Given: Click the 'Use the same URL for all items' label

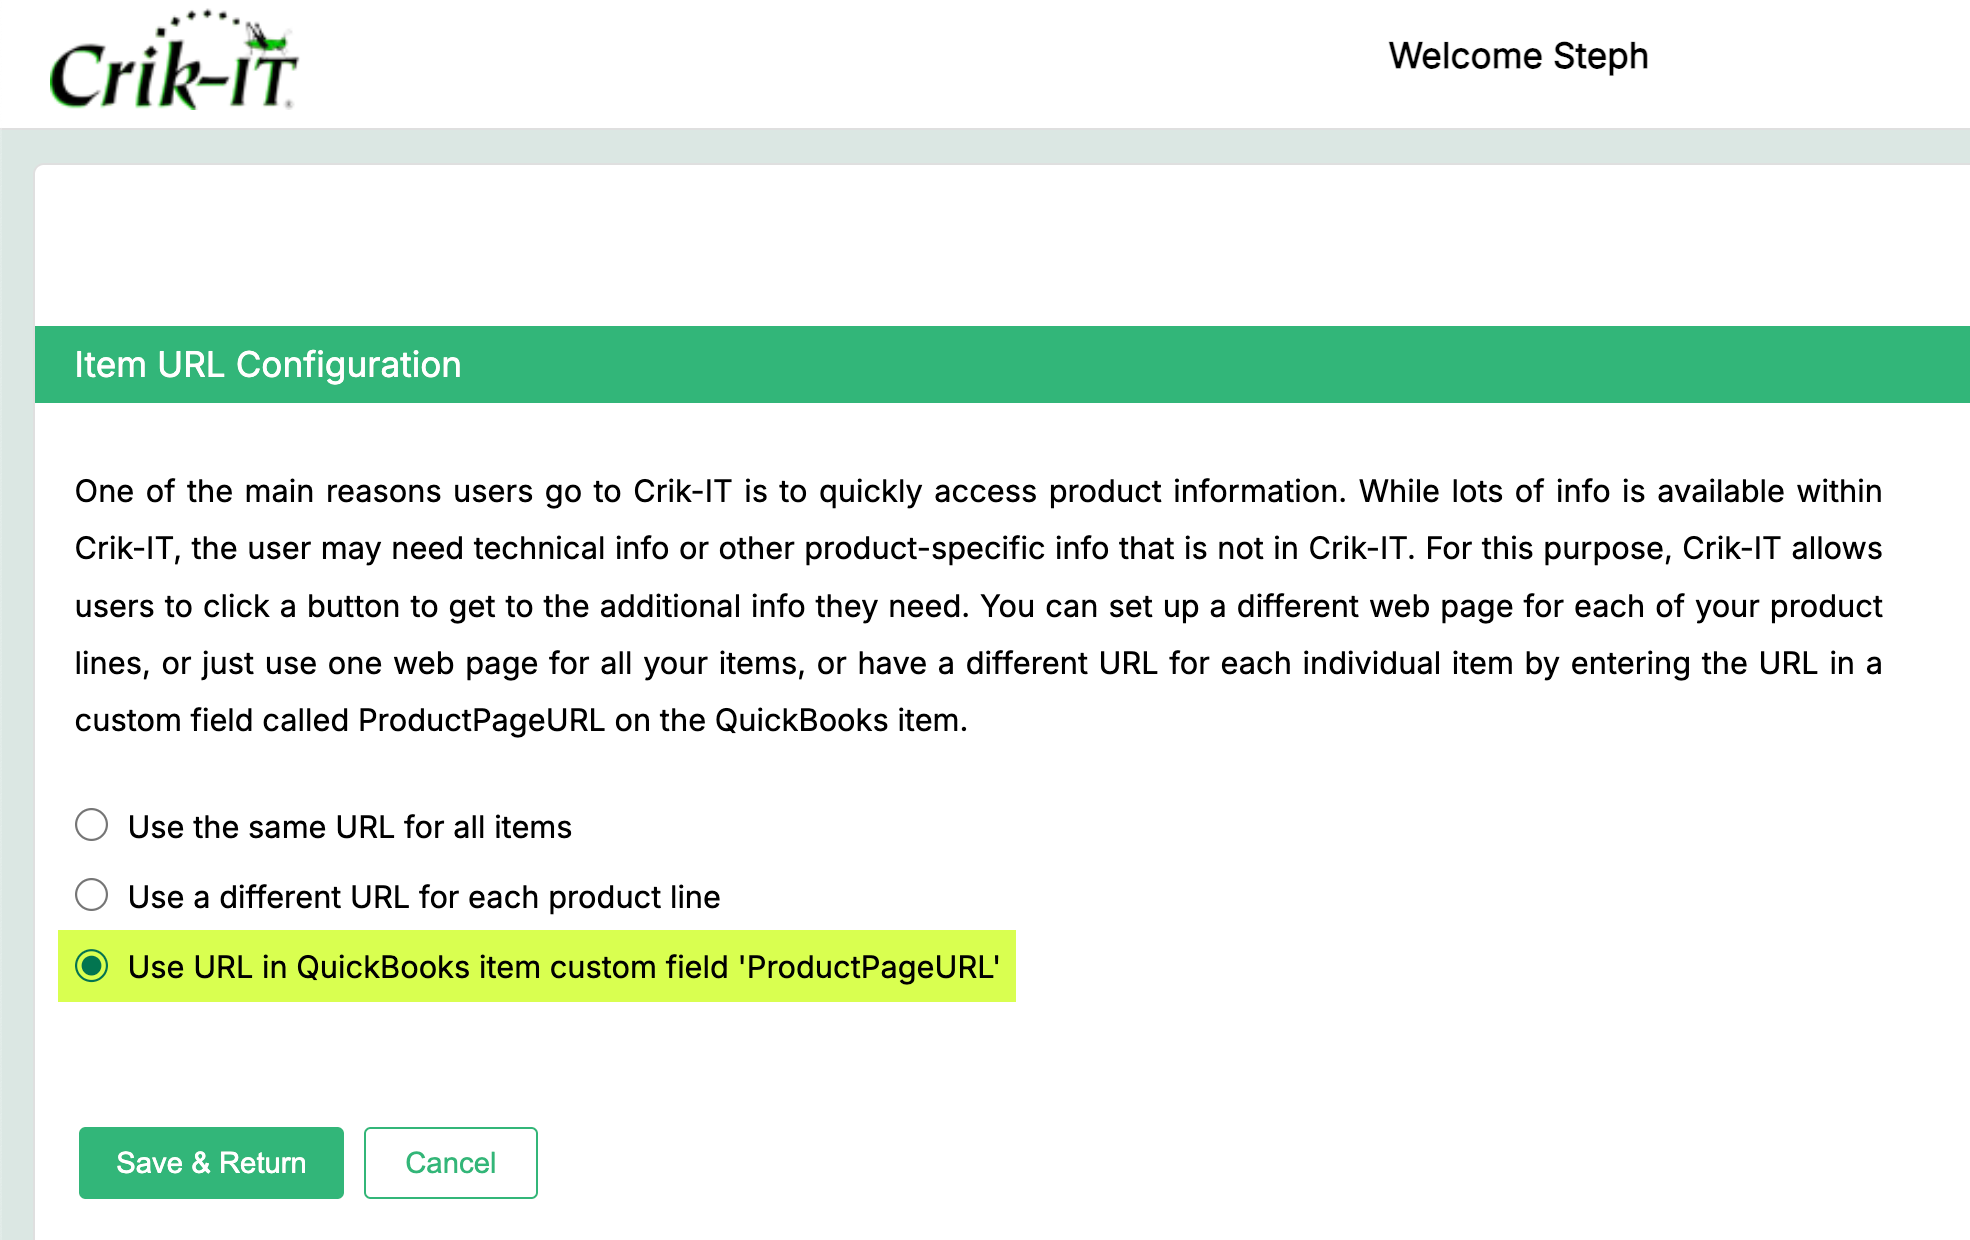Looking at the screenshot, I should coord(349,827).
